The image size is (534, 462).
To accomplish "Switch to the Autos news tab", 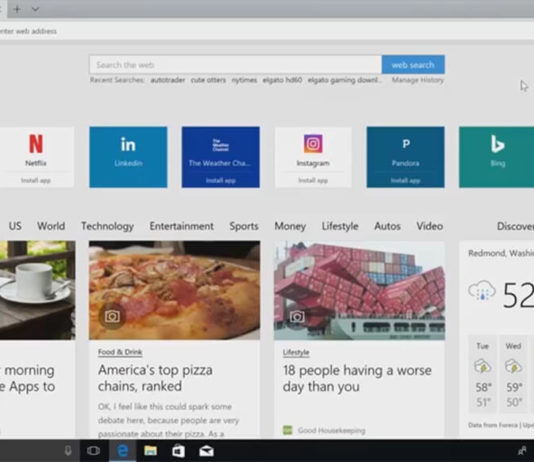I will (x=387, y=226).
